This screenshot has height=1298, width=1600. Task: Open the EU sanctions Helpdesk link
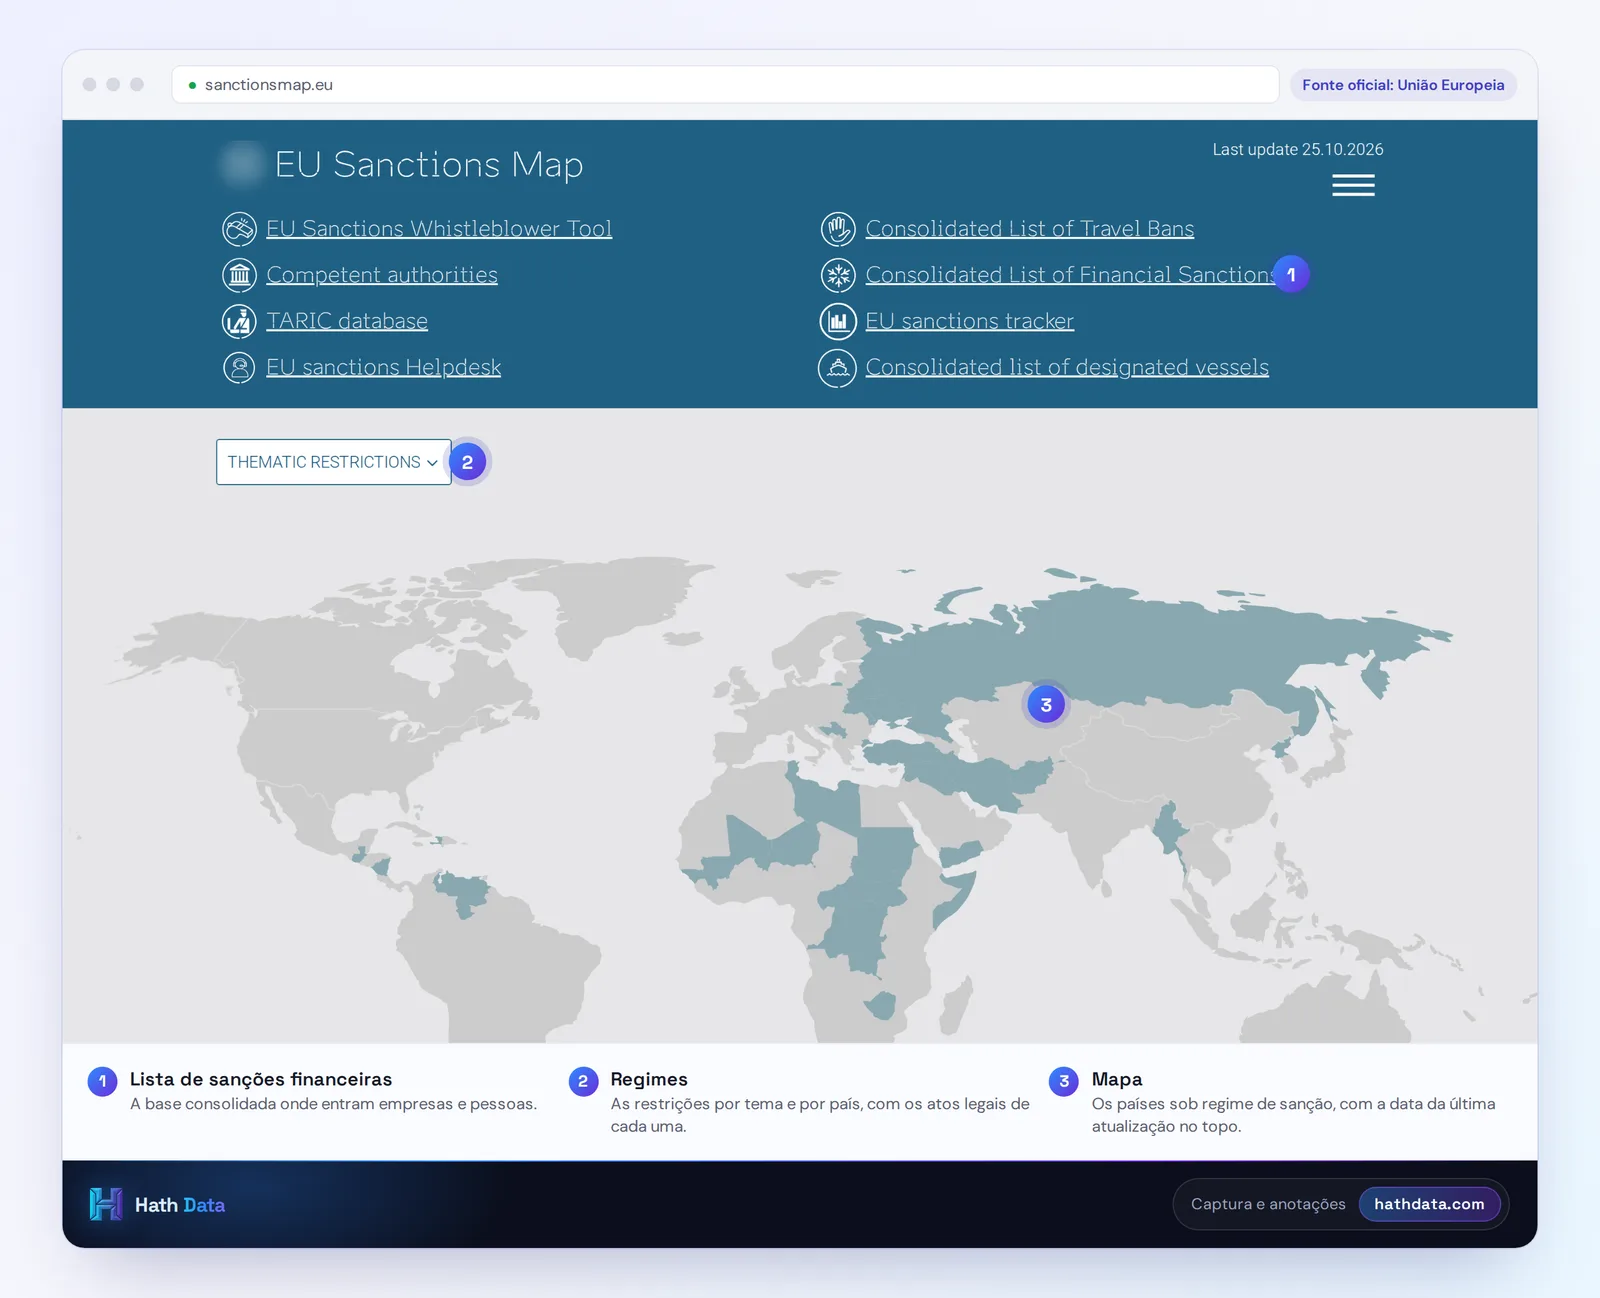click(x=383, y=367)
